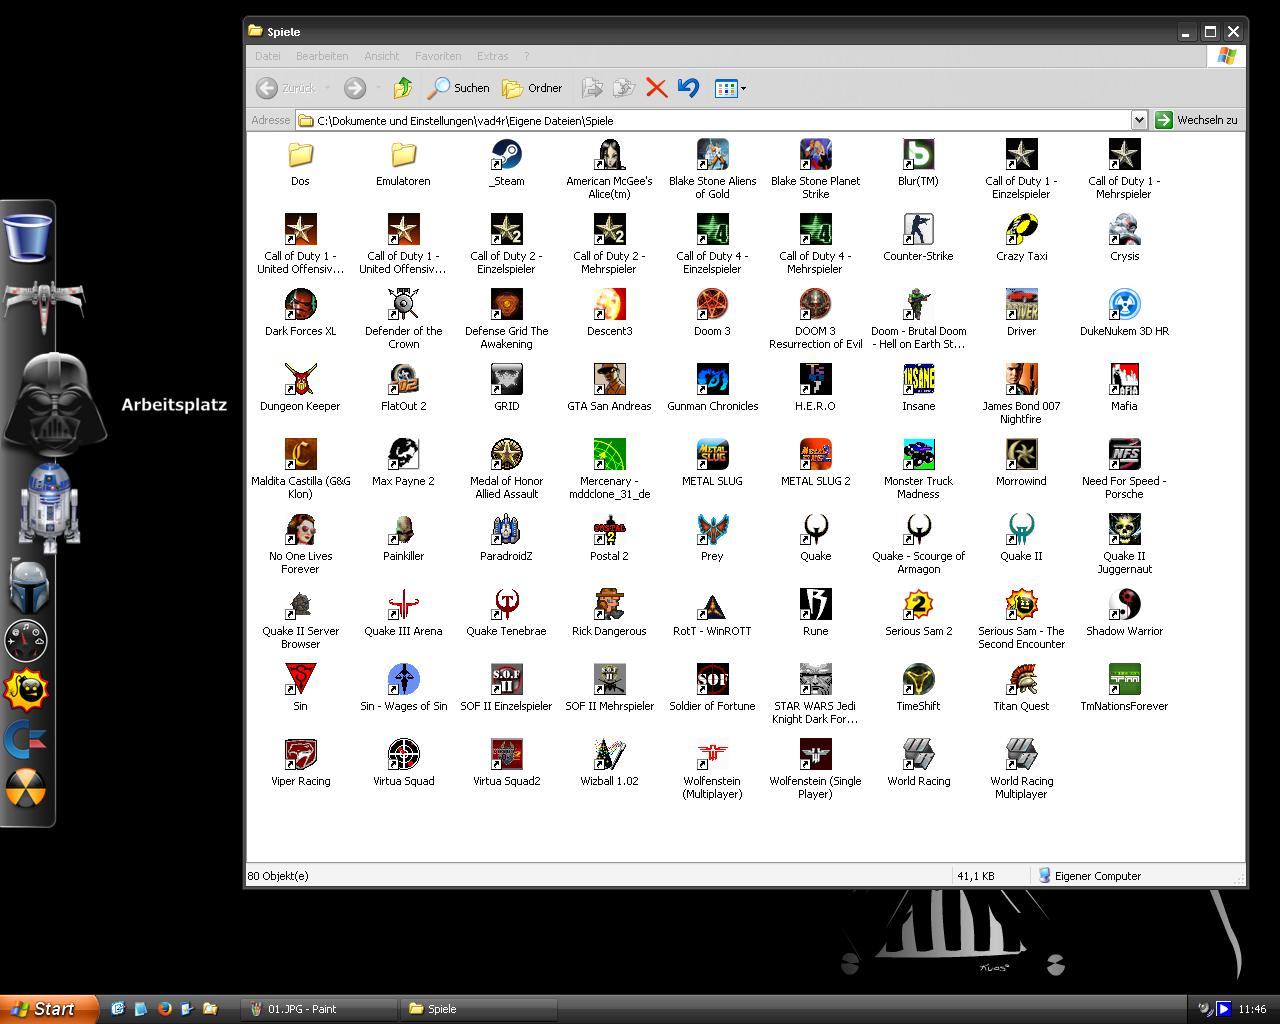Screen dimensions: 1280x1024
Task: Select the METAL SLUG 2 icon
Action: tap(815, 455)
